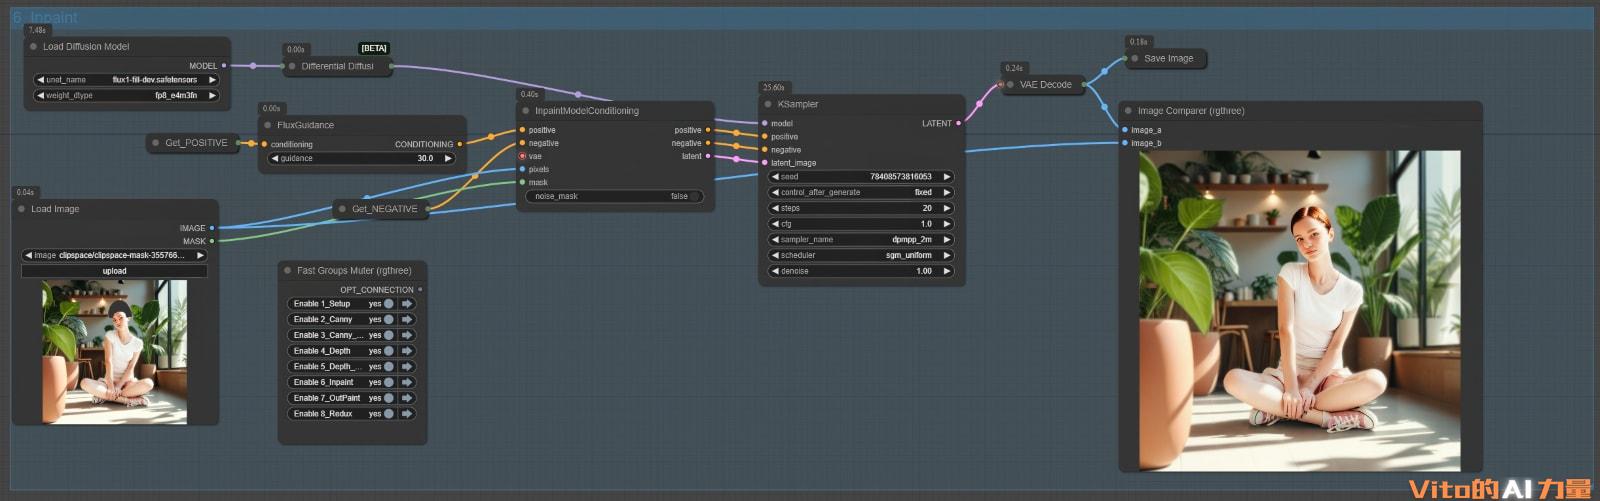This screenshot has height=501, width=1600.
Task: Collapse the Differential Diffusion node dot
Action: click(x=292, y=66)
